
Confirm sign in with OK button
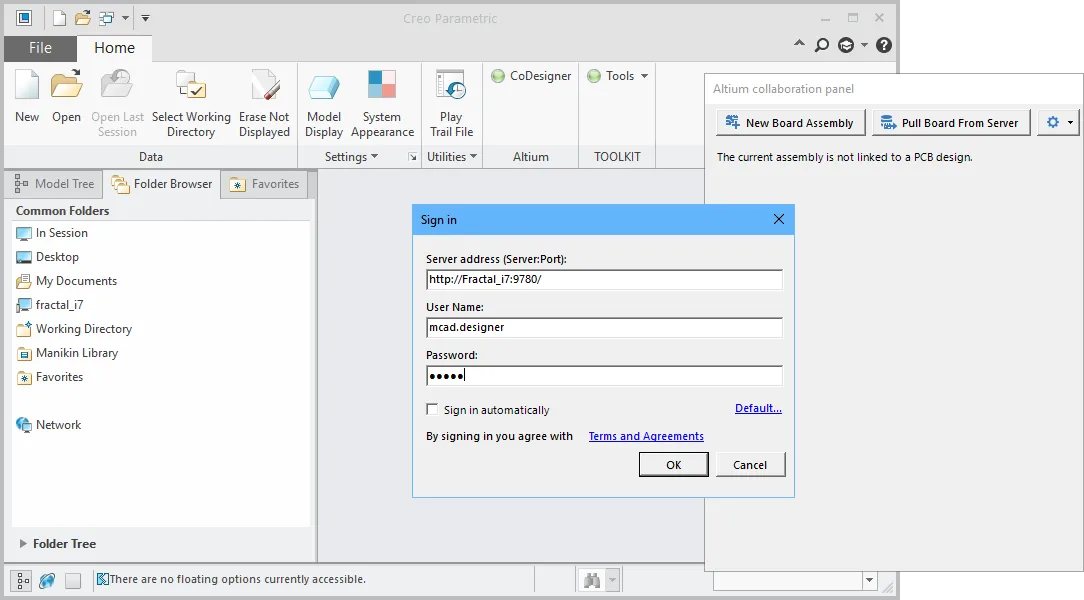coord(673,465)
